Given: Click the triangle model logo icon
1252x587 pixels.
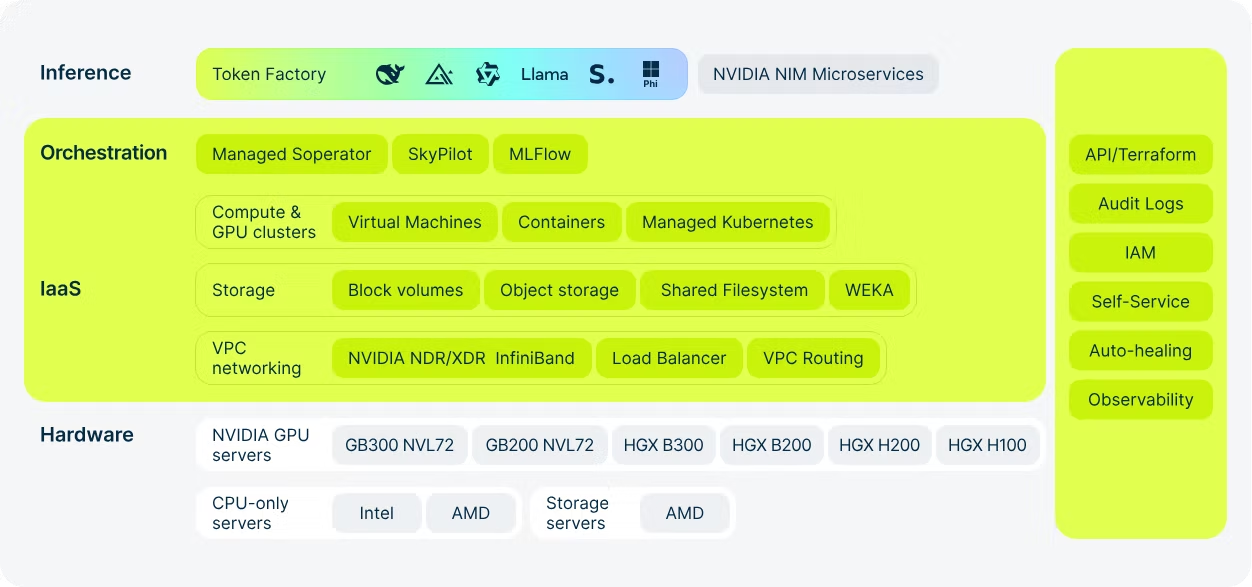Looking at the screenshot, I should click(439, 74).
